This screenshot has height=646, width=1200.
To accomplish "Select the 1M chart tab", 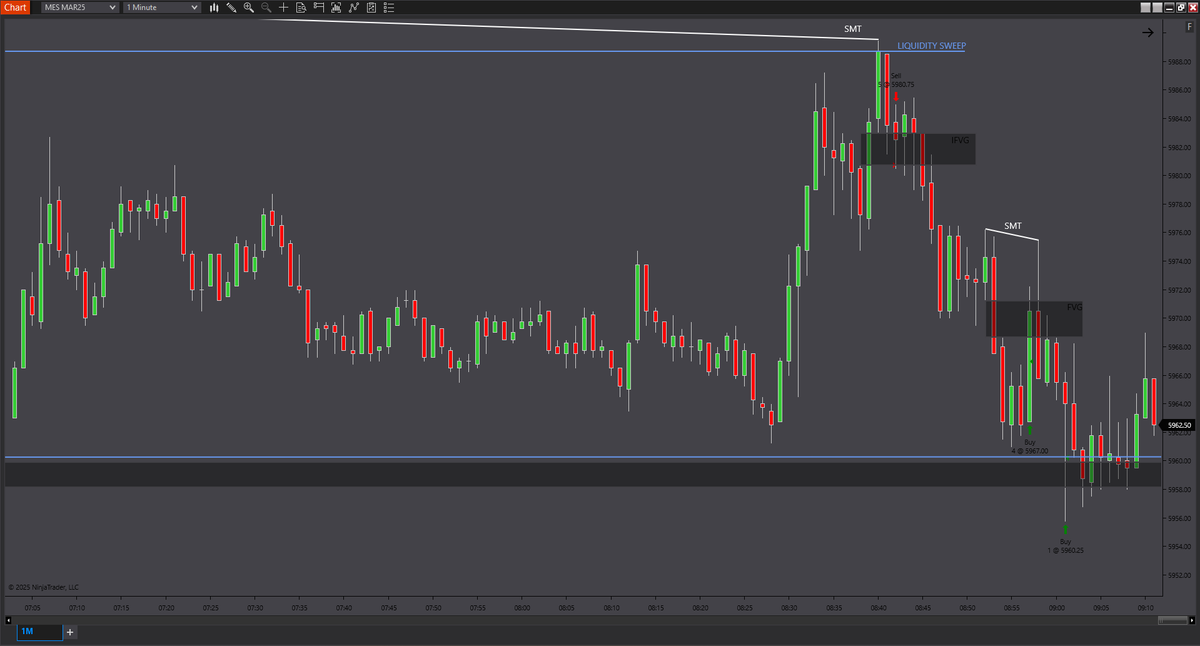I will click(x=38, y=632).
